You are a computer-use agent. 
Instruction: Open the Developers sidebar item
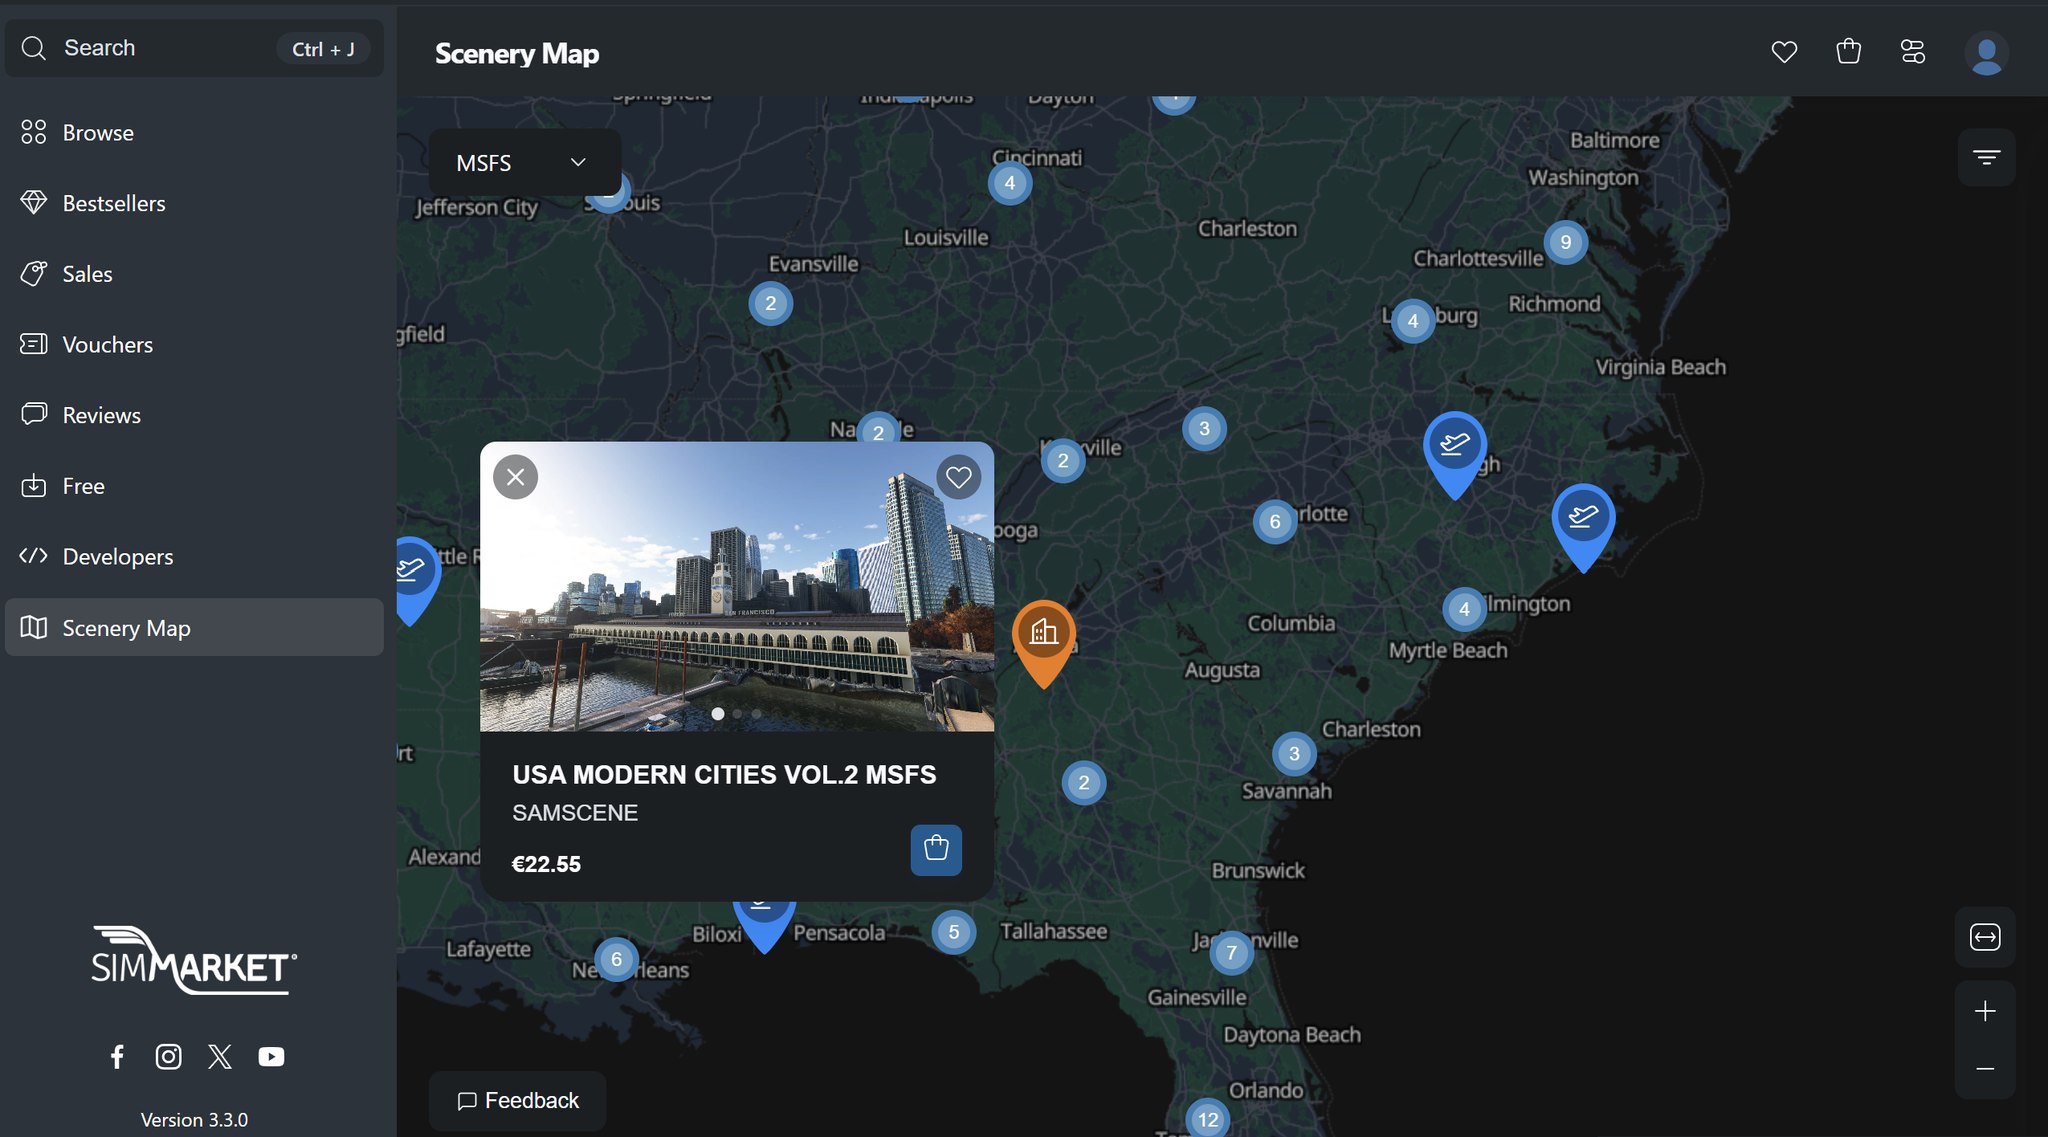point(117,556)
